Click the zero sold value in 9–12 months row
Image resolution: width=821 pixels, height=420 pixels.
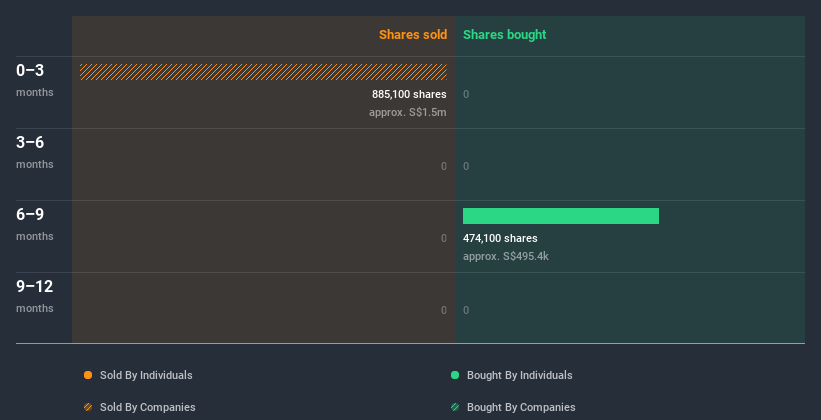coord(444,311)
